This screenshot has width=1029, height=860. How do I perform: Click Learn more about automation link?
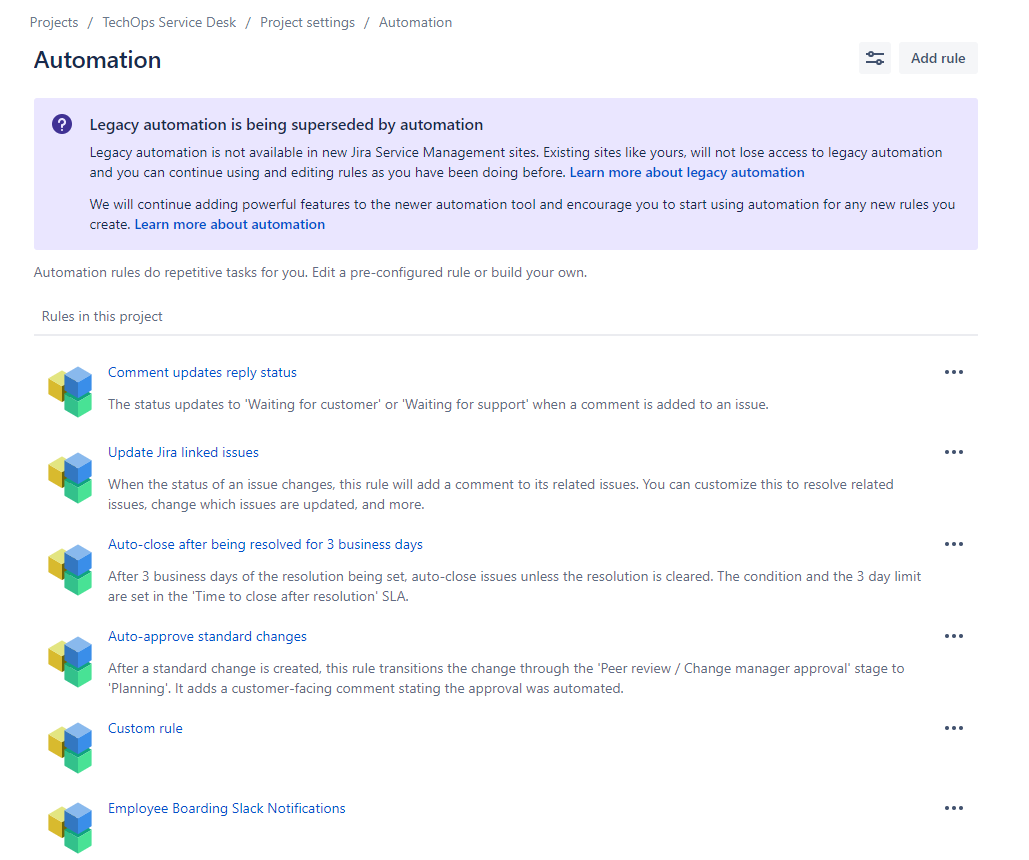pos(229,224)
